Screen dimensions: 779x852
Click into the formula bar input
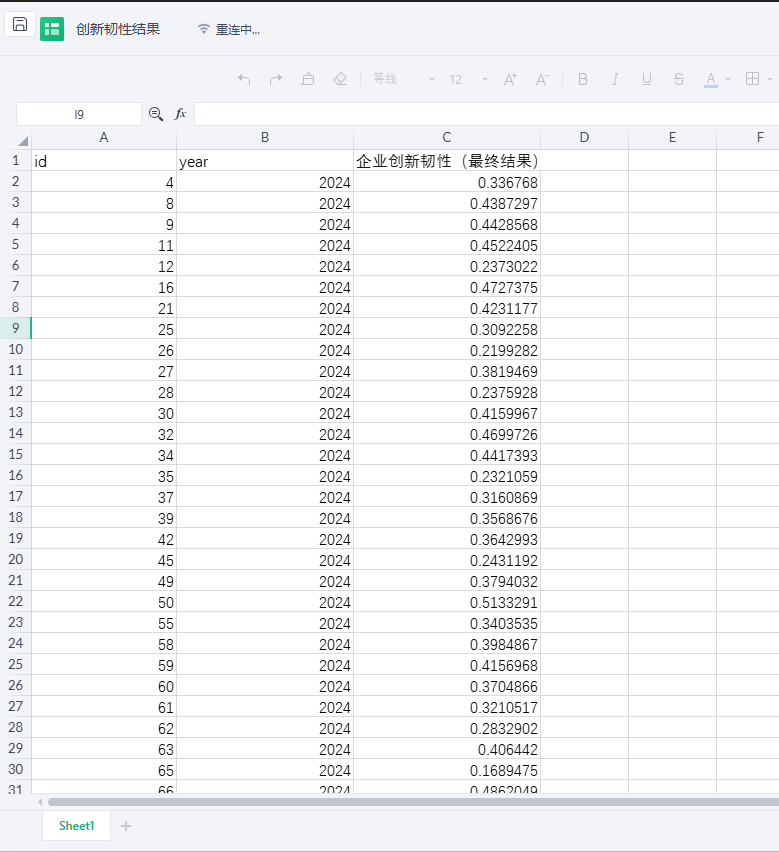pos(486,114)
